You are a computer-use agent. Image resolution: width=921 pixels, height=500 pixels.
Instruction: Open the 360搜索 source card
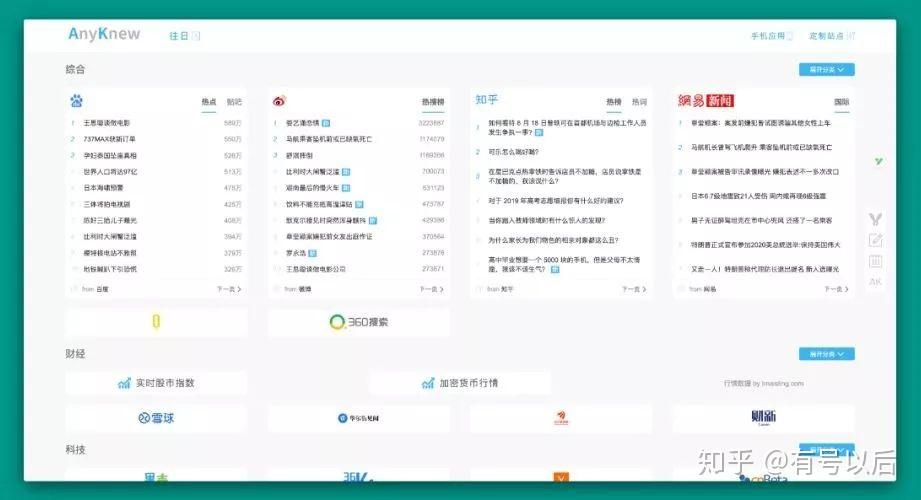[359, 322]
